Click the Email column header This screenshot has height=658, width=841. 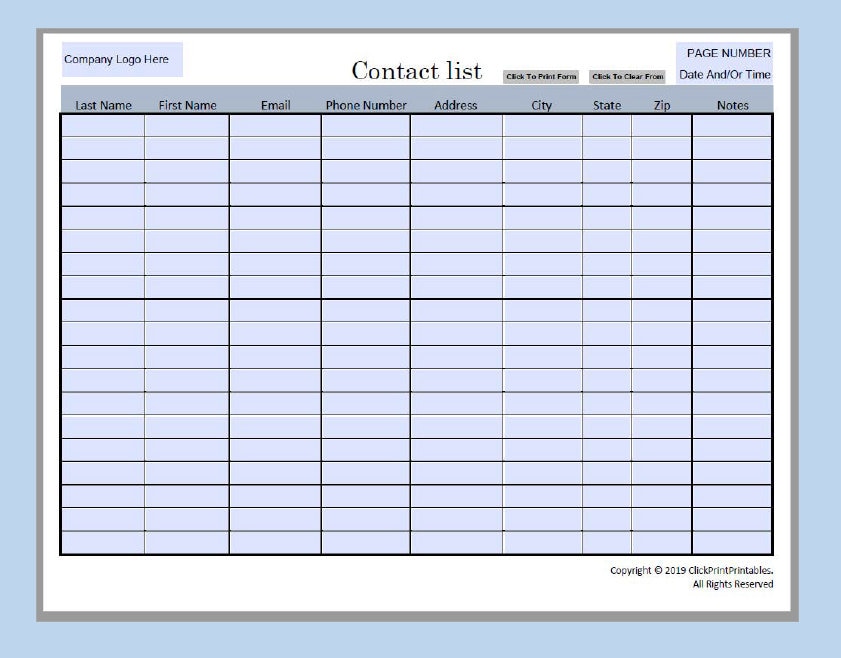[277, 105]
